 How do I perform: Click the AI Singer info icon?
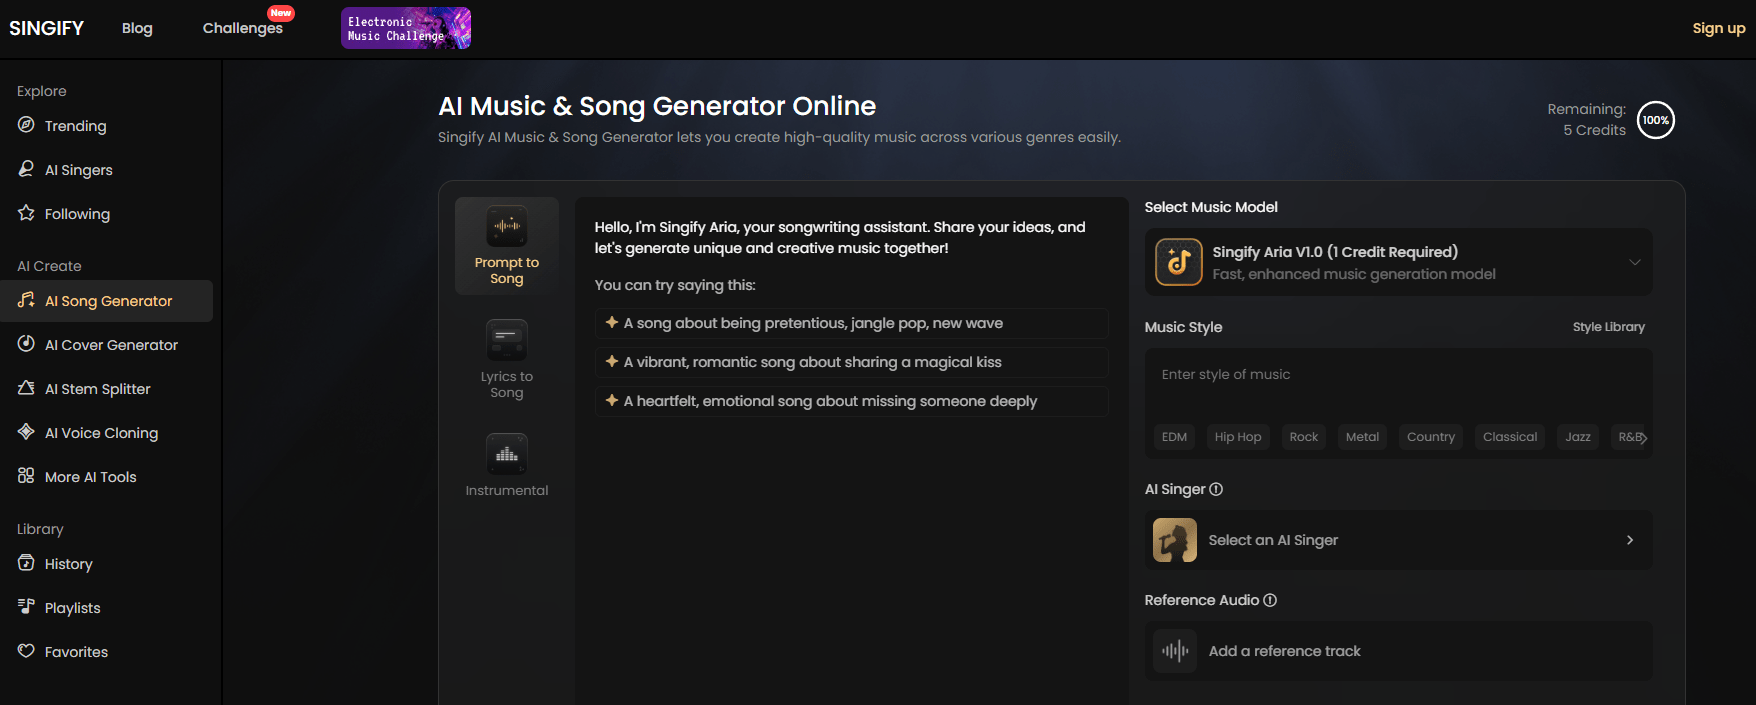tap(1216, 489)
